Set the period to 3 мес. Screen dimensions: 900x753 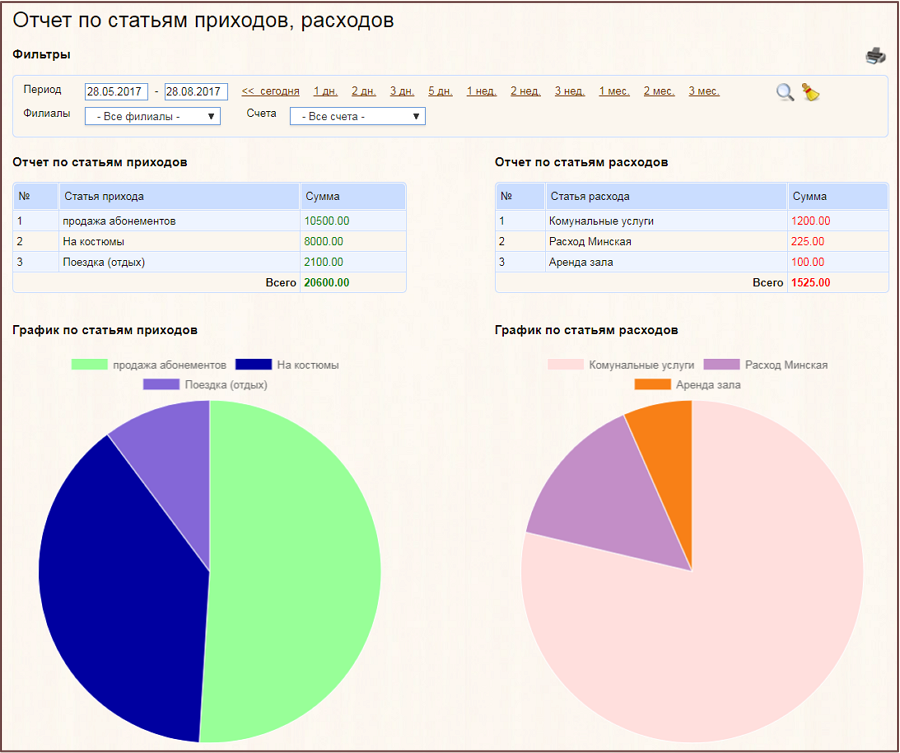click(704, 91)
